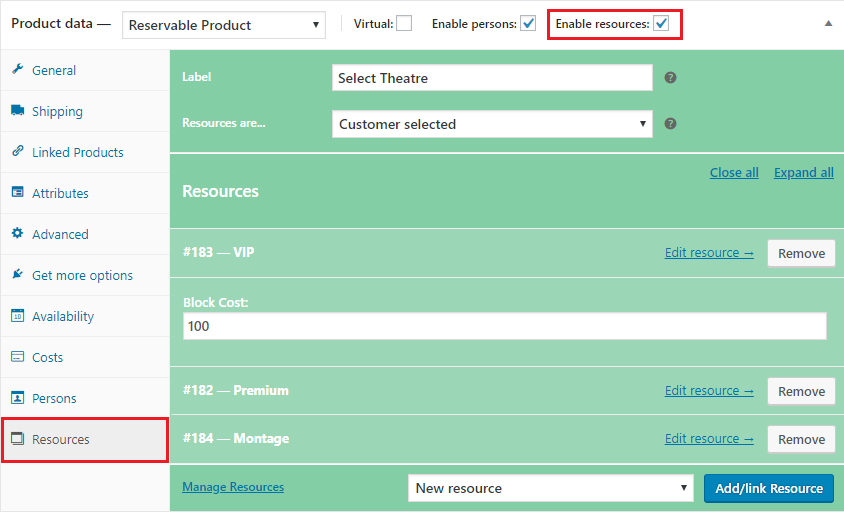Expand the New resource dropdown
The height and width of the screenshot is (512, 844).
click(x=550, y=488)
